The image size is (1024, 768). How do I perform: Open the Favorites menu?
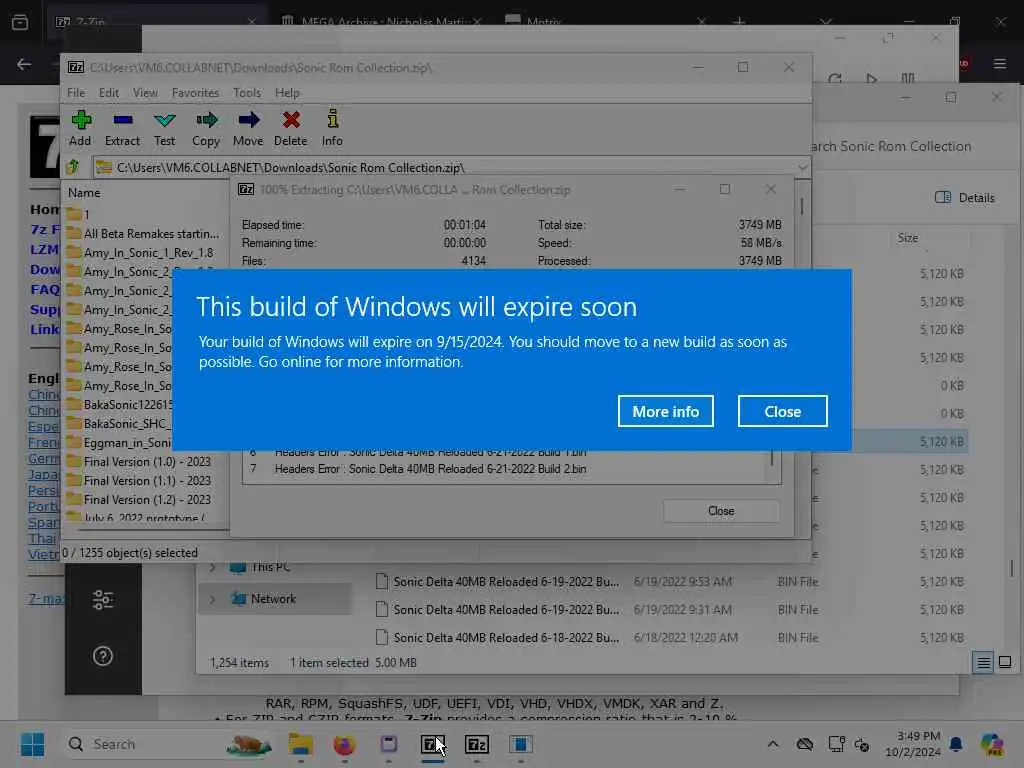click(x=195, y=93)
